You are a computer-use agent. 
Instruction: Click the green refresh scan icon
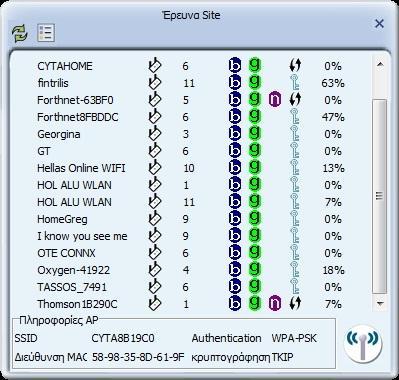tap(20, 33)
